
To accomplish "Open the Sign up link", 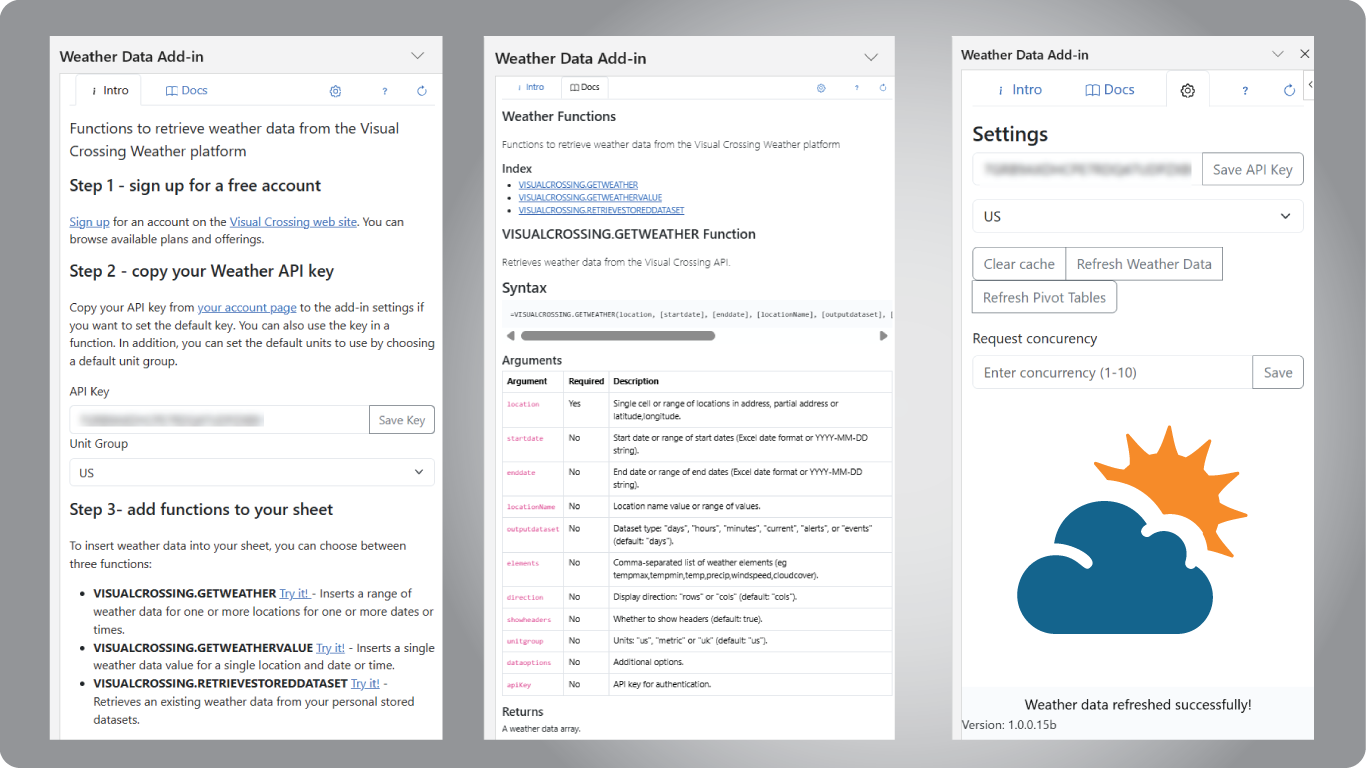I will 89,222.
